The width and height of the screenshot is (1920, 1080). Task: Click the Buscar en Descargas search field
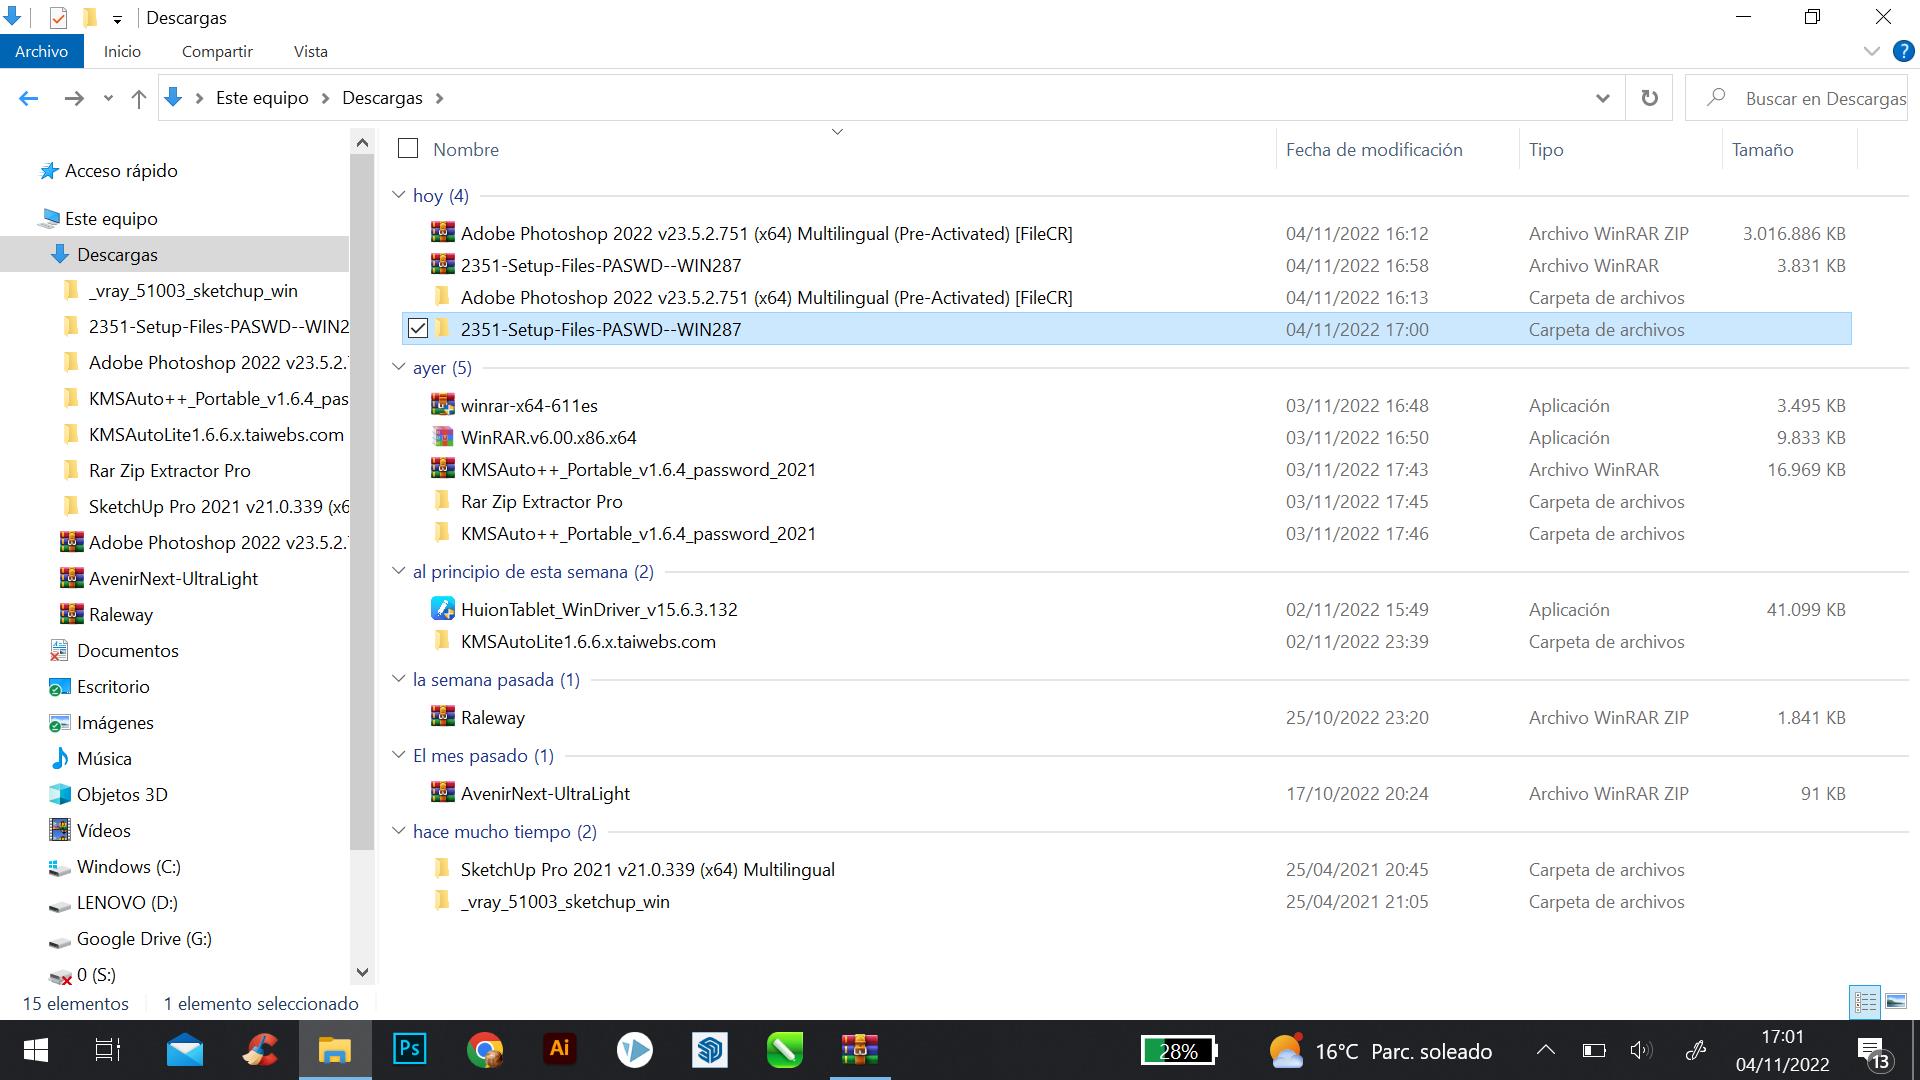click(1822, 98)
